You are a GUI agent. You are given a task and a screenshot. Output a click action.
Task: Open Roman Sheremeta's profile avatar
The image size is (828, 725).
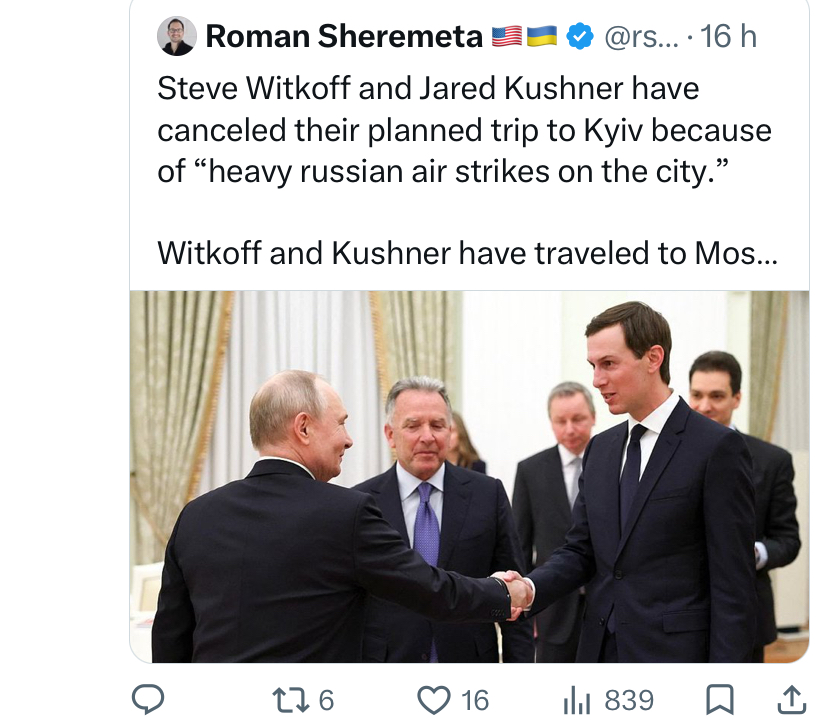coord(176,36)
